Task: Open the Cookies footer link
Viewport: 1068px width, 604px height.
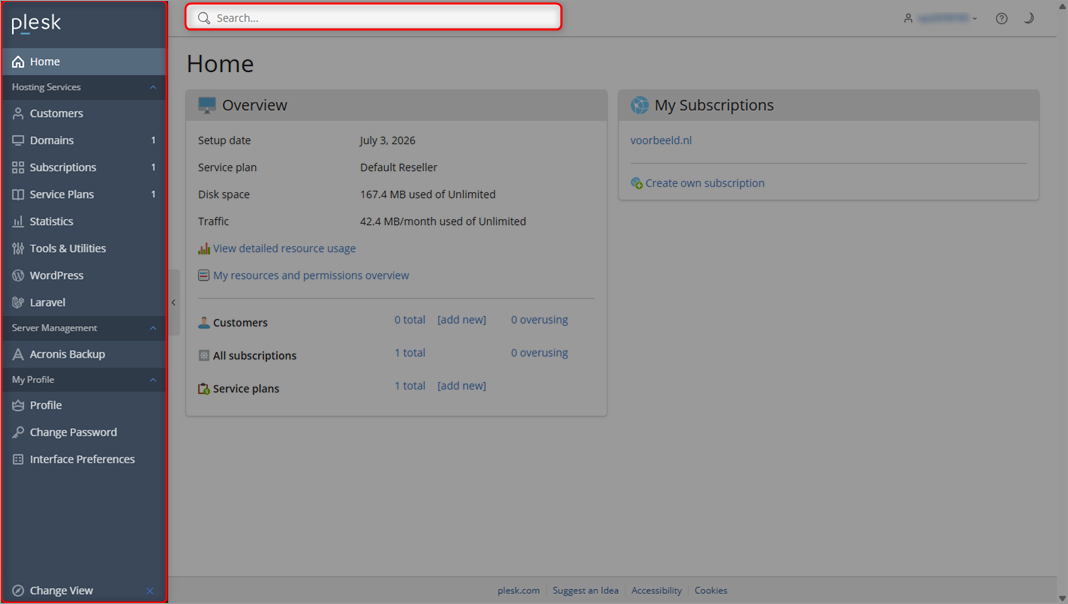Action: [x=710, y=590]
